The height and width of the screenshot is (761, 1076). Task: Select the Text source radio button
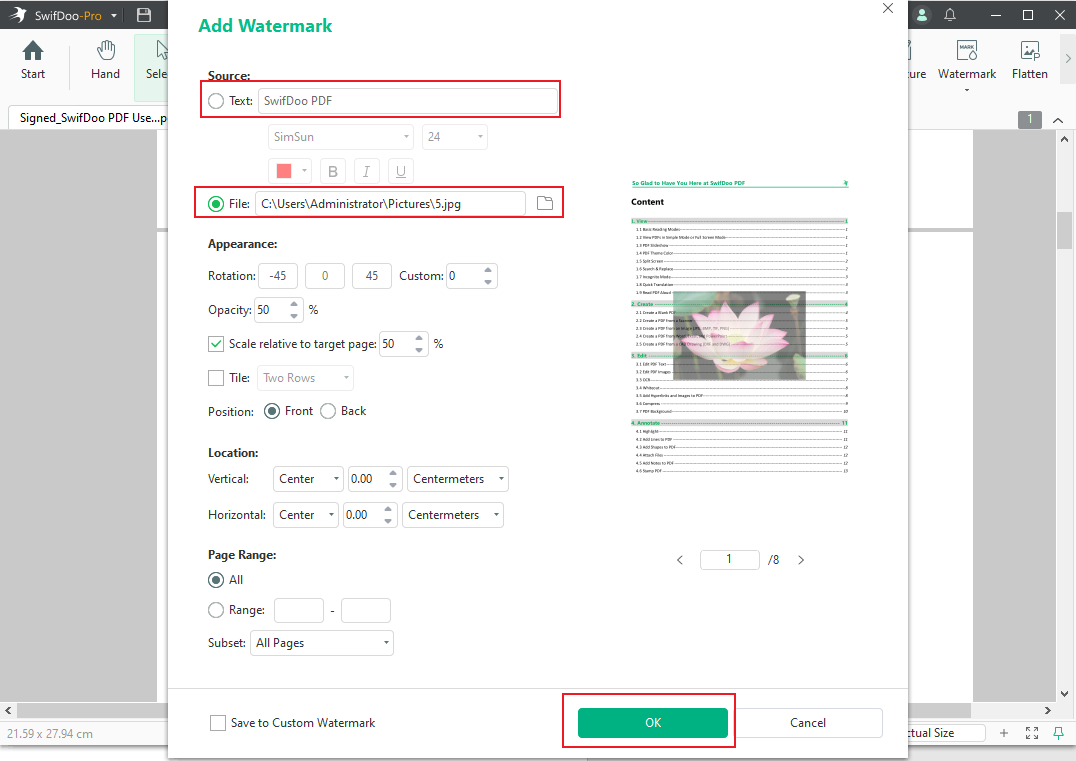pos(216,101)
